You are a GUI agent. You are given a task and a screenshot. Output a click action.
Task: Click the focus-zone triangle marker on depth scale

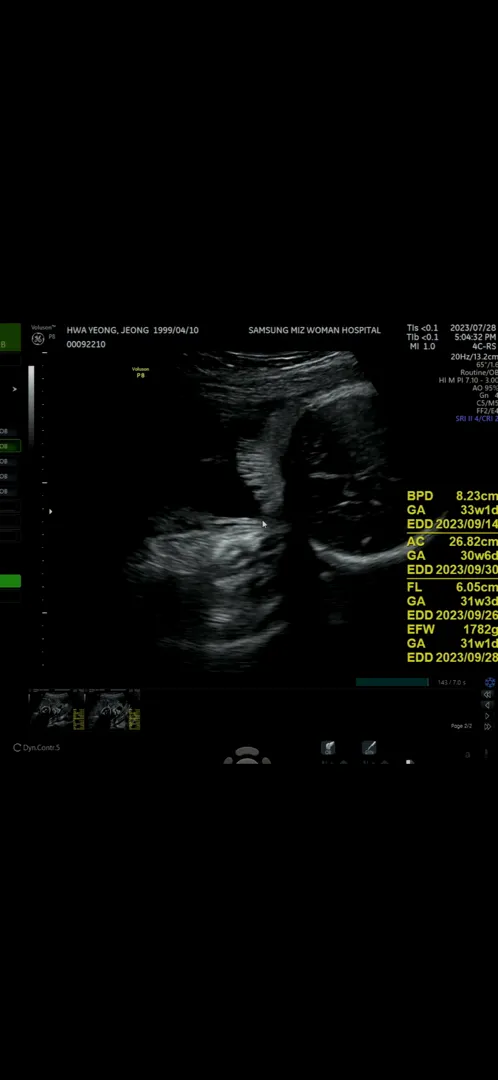50,511
